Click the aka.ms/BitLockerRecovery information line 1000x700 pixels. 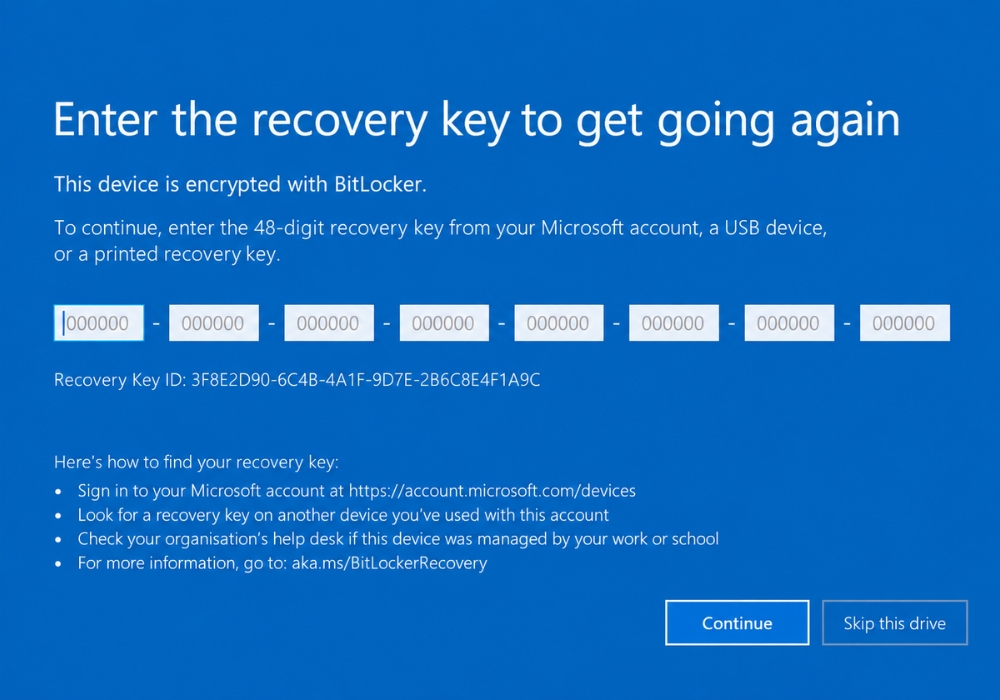pos(283,564)
